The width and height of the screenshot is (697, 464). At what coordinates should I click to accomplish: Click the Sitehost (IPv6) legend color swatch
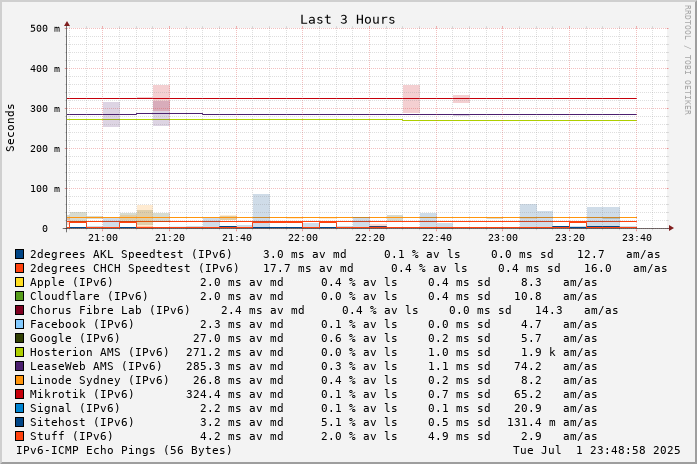(19, 422)
